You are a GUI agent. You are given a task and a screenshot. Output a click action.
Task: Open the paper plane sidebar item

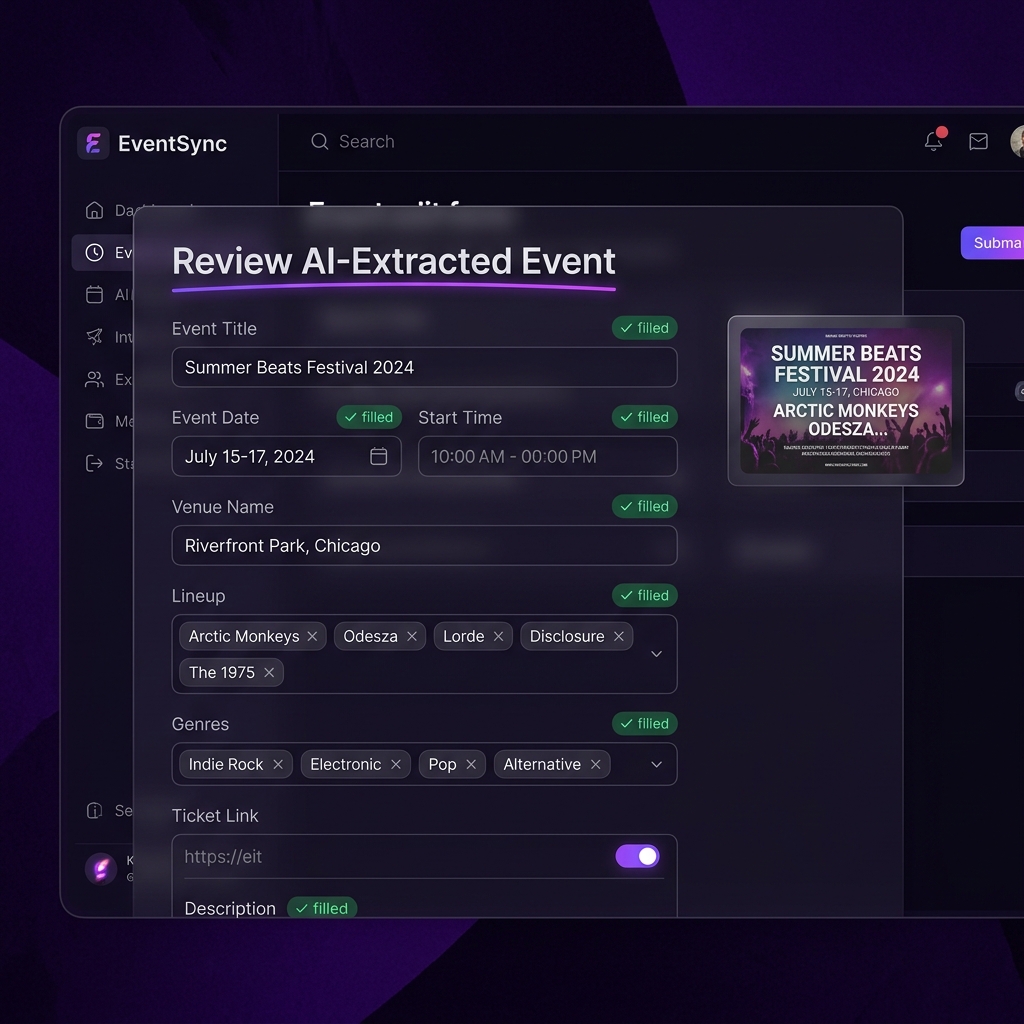tap(95, 337)
